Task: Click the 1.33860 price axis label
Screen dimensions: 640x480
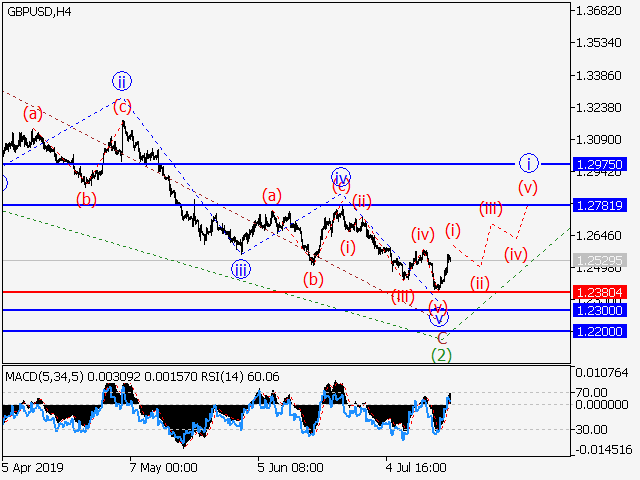Action: point(598,76)
